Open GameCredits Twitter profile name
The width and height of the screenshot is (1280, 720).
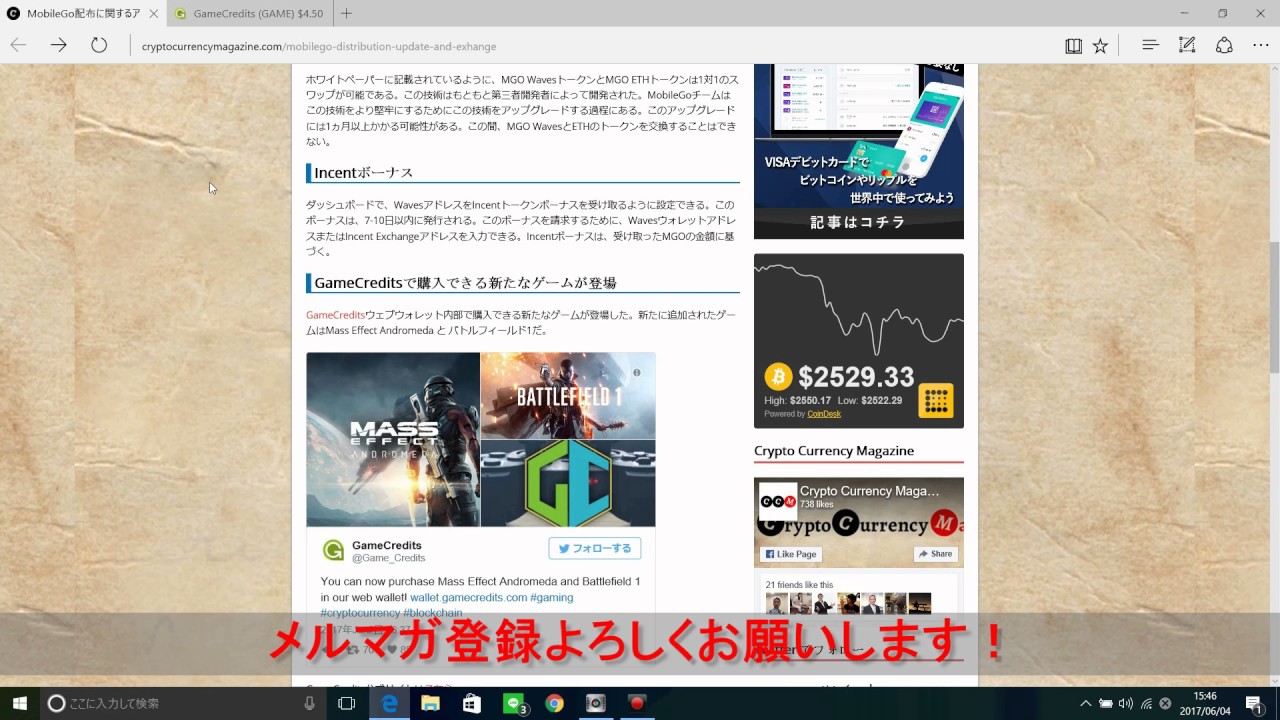387,545
